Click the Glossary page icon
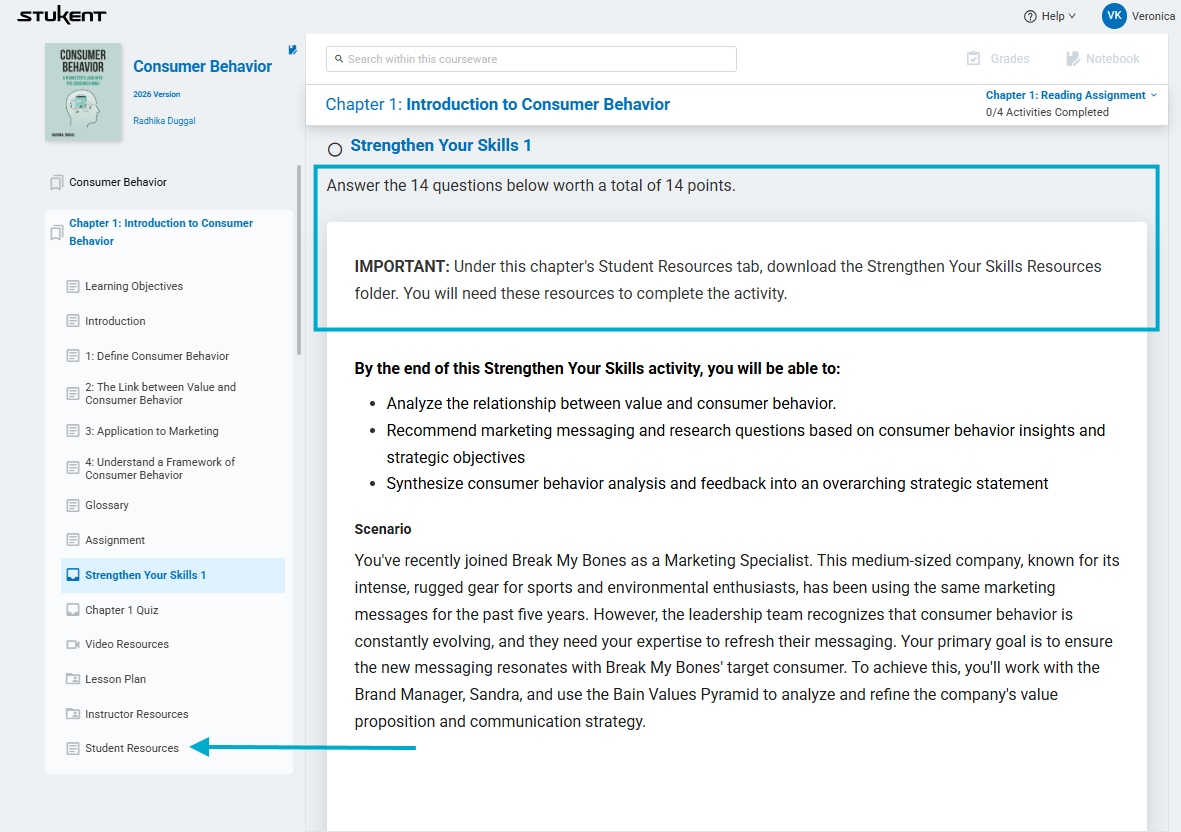Viewport: 1181px width, 832px height. point(73,505)
